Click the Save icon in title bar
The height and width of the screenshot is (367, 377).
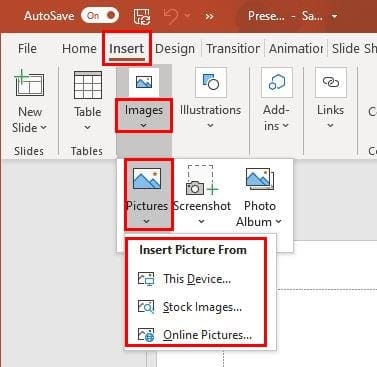pos(142,16)
